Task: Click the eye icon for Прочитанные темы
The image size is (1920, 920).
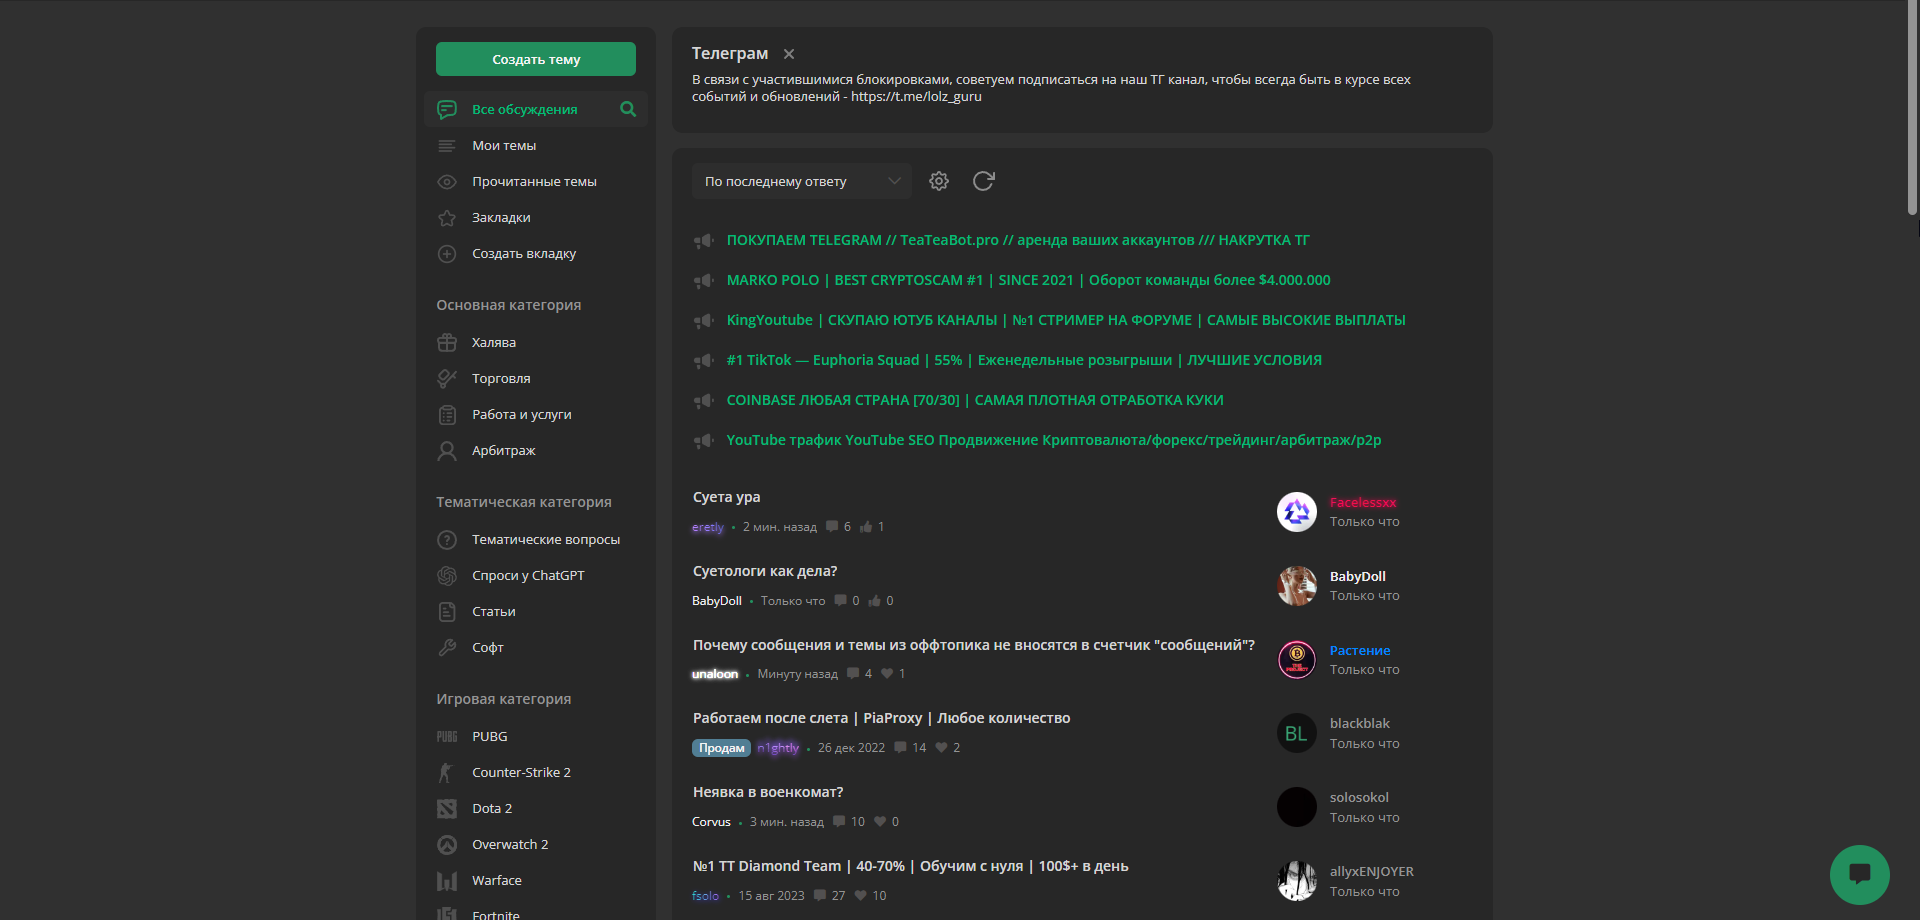Action: (447, 182)
